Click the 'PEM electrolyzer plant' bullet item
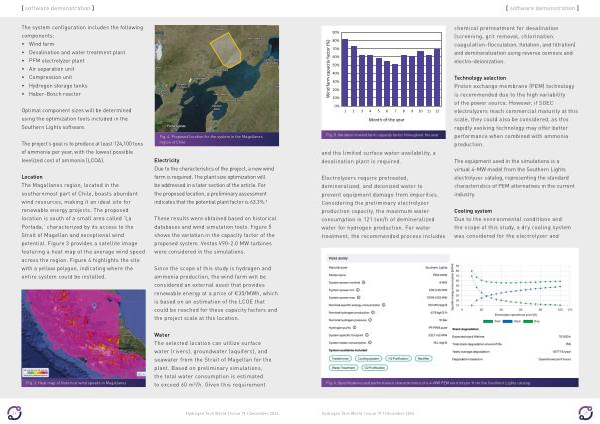This screenshot has height=424, width=600. (57, 60)
